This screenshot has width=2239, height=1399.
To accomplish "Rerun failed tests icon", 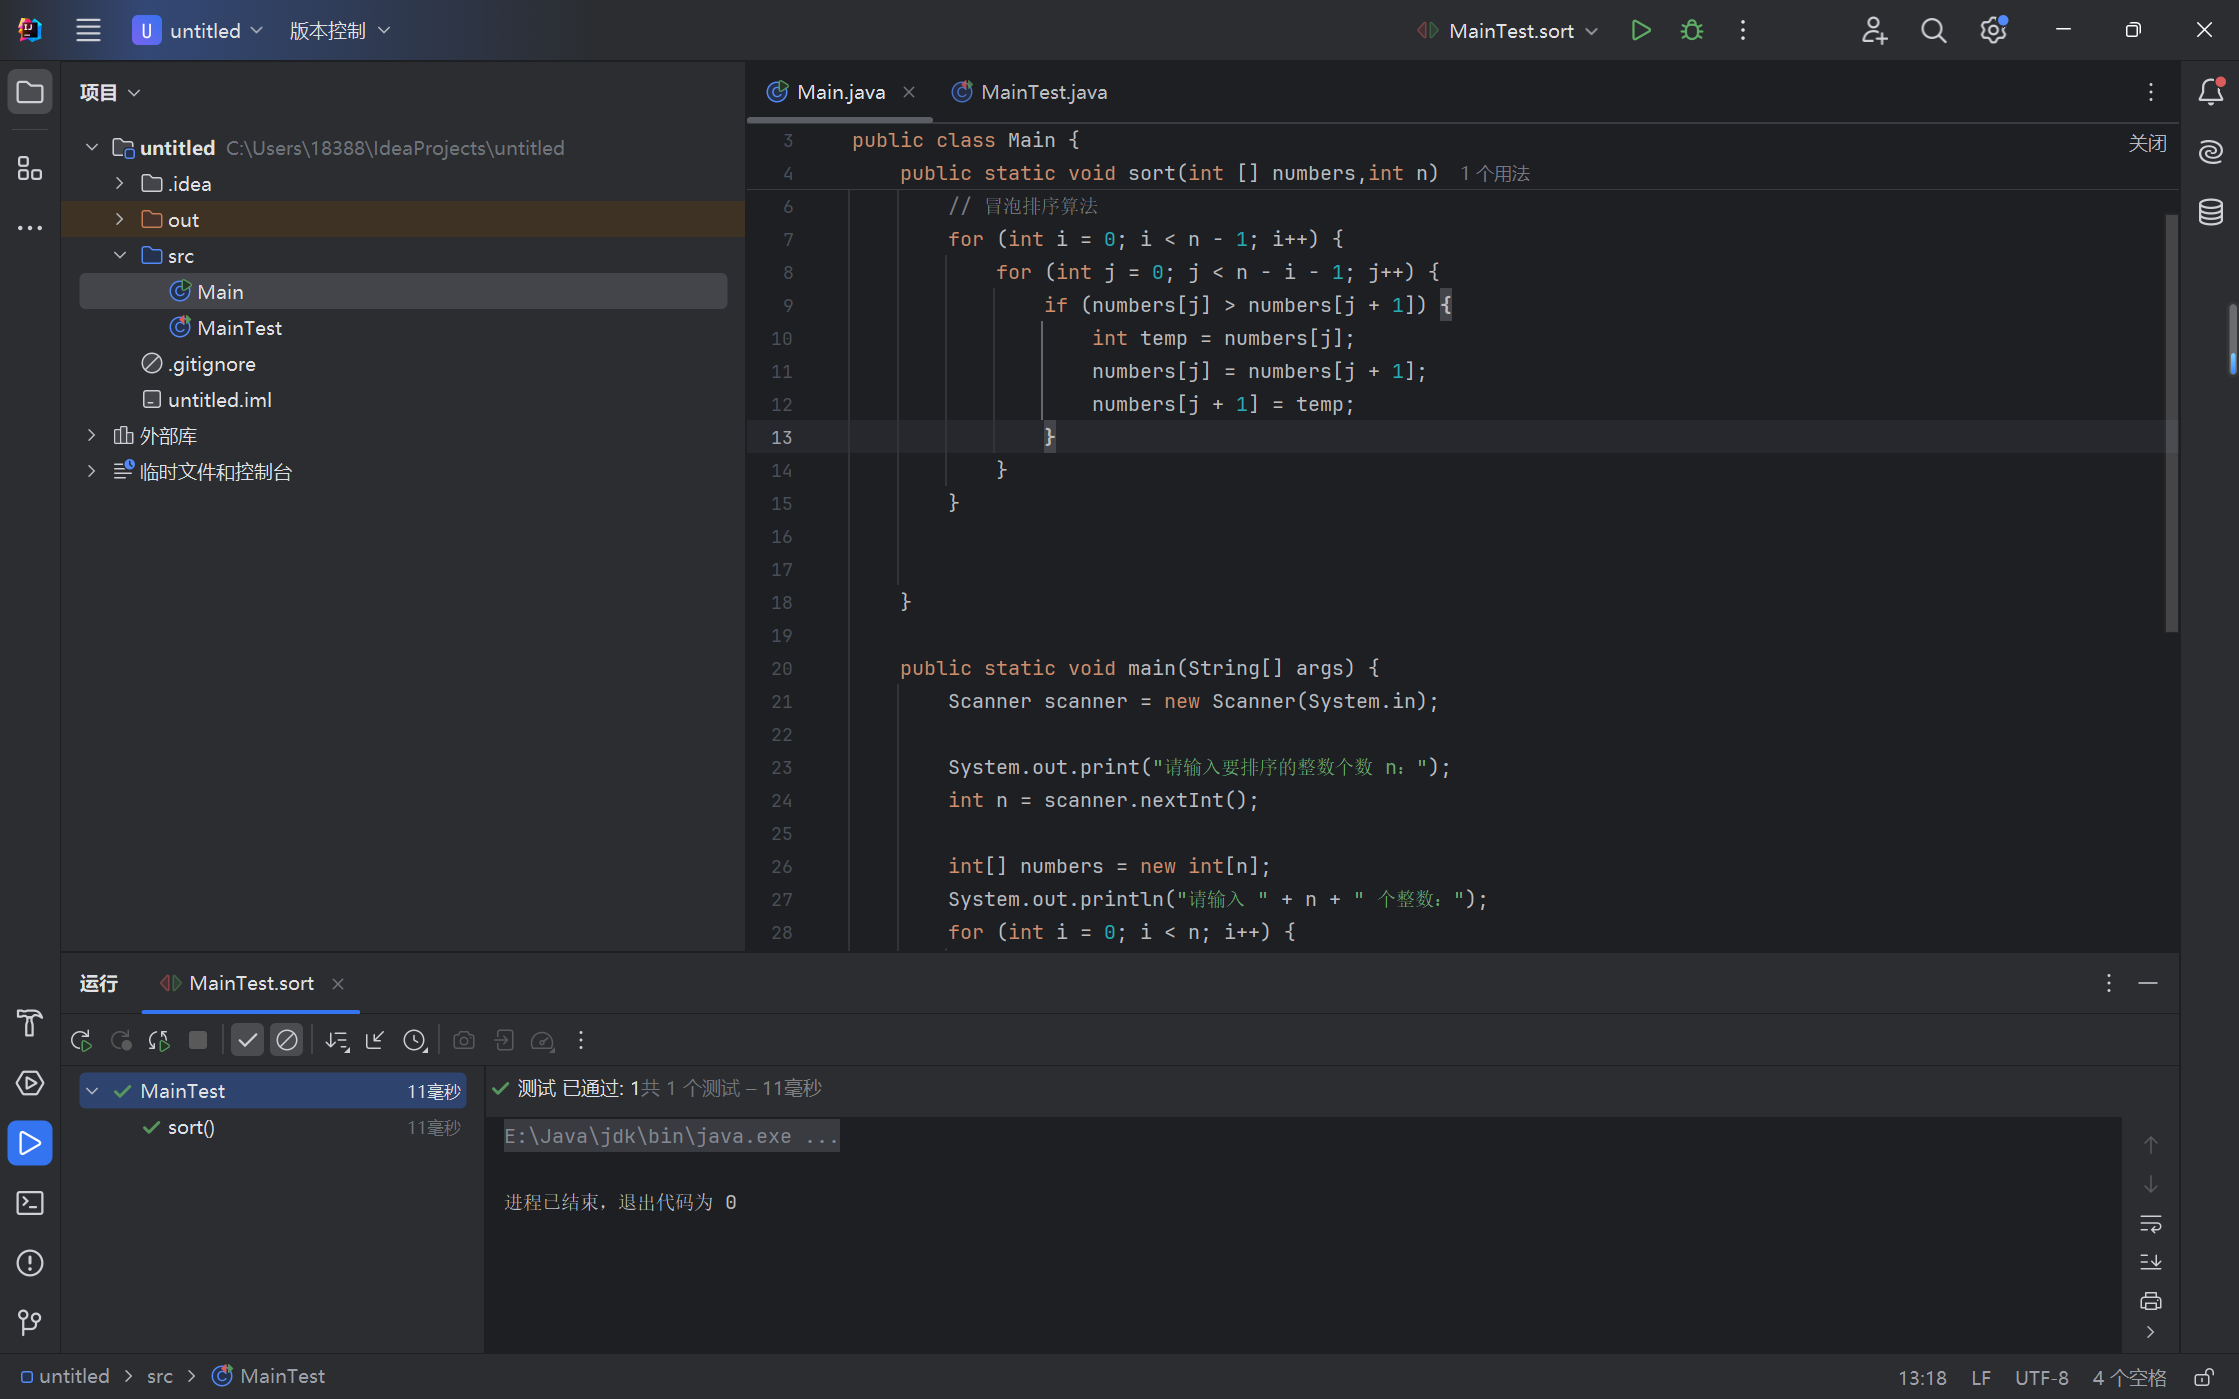I will coord(120,1040).
